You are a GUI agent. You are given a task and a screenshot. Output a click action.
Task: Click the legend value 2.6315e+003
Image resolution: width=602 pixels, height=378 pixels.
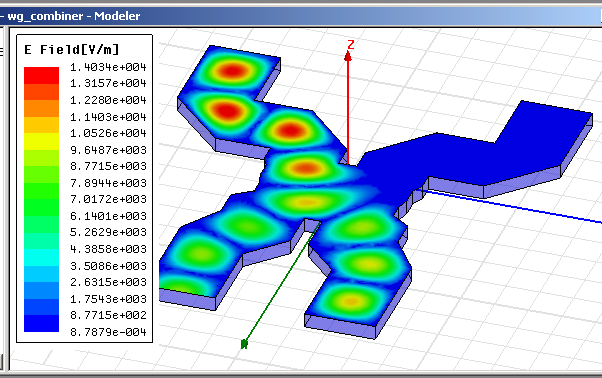click(x=108, y=282)
